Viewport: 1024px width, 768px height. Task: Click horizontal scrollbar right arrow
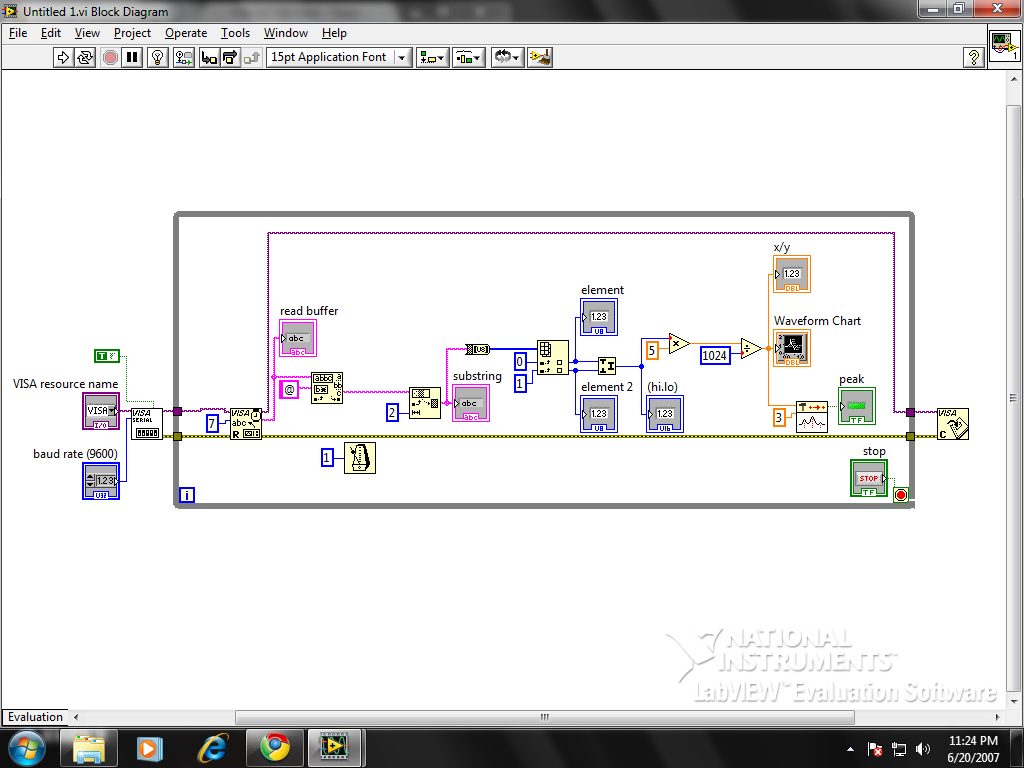pos(997,717)
